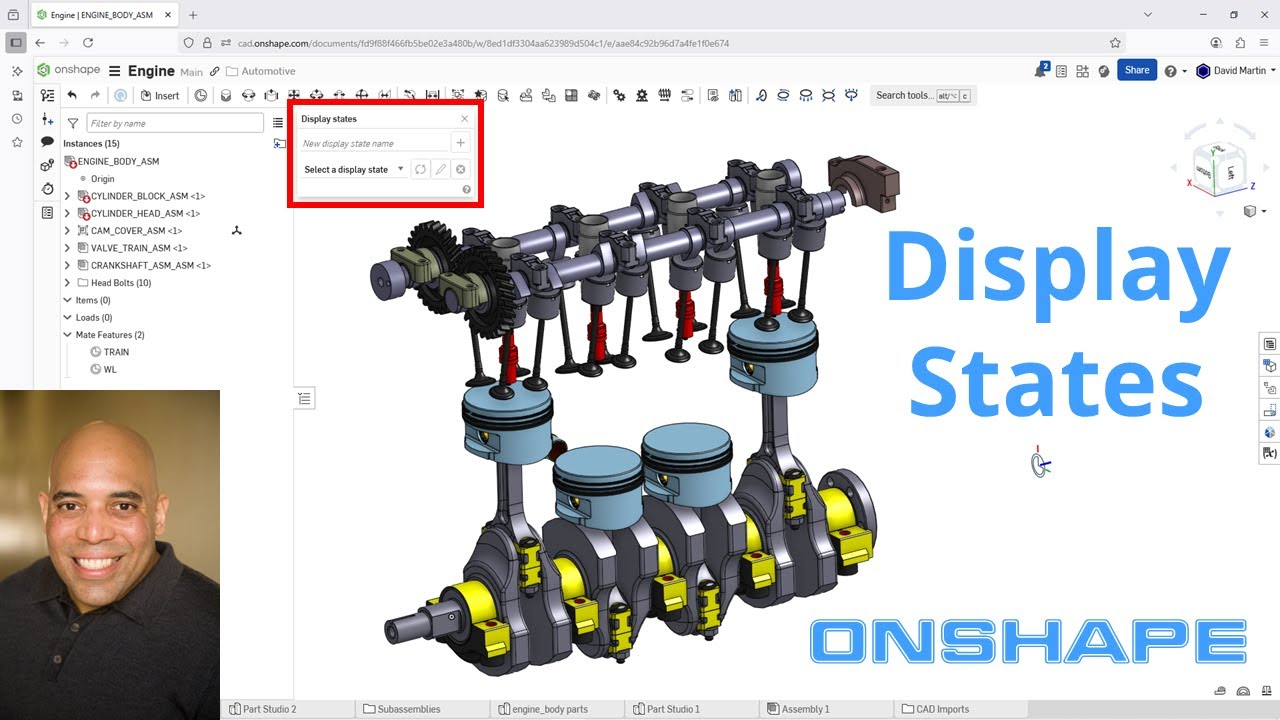Image resolution: width=1280 pixels, height=720 pixels.
Task: Select the WL mate feature
Action: click(110, 369)
